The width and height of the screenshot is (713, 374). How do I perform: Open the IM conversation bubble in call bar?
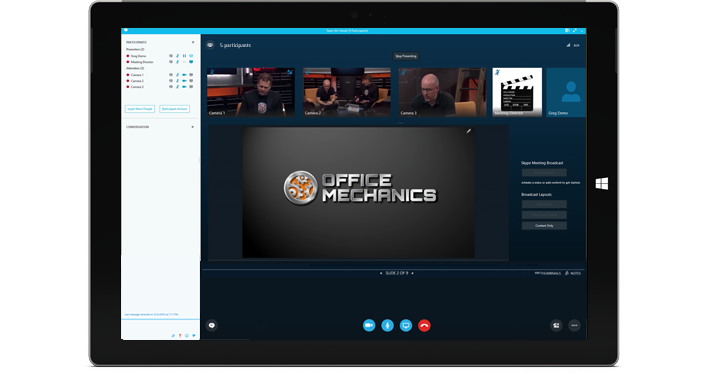211,325
